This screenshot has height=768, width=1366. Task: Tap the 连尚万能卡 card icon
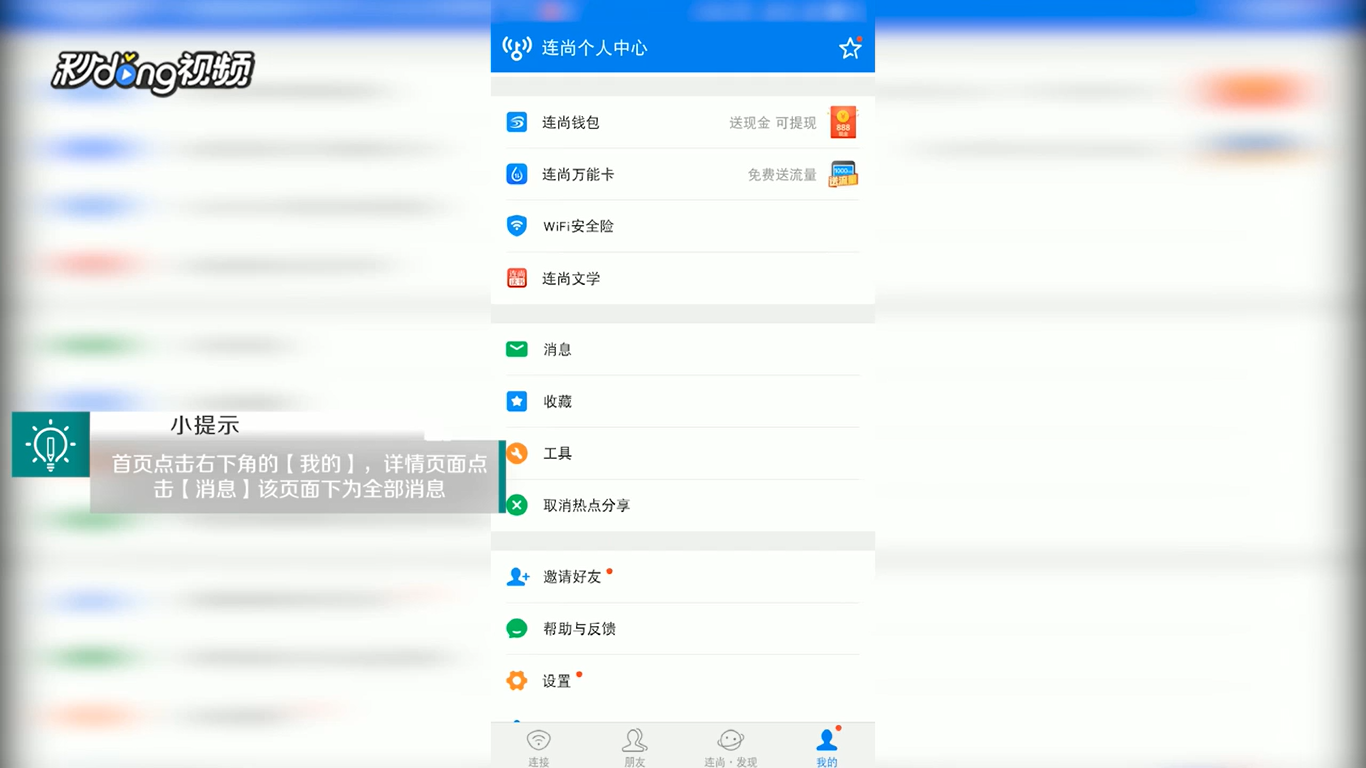(516, 174)
